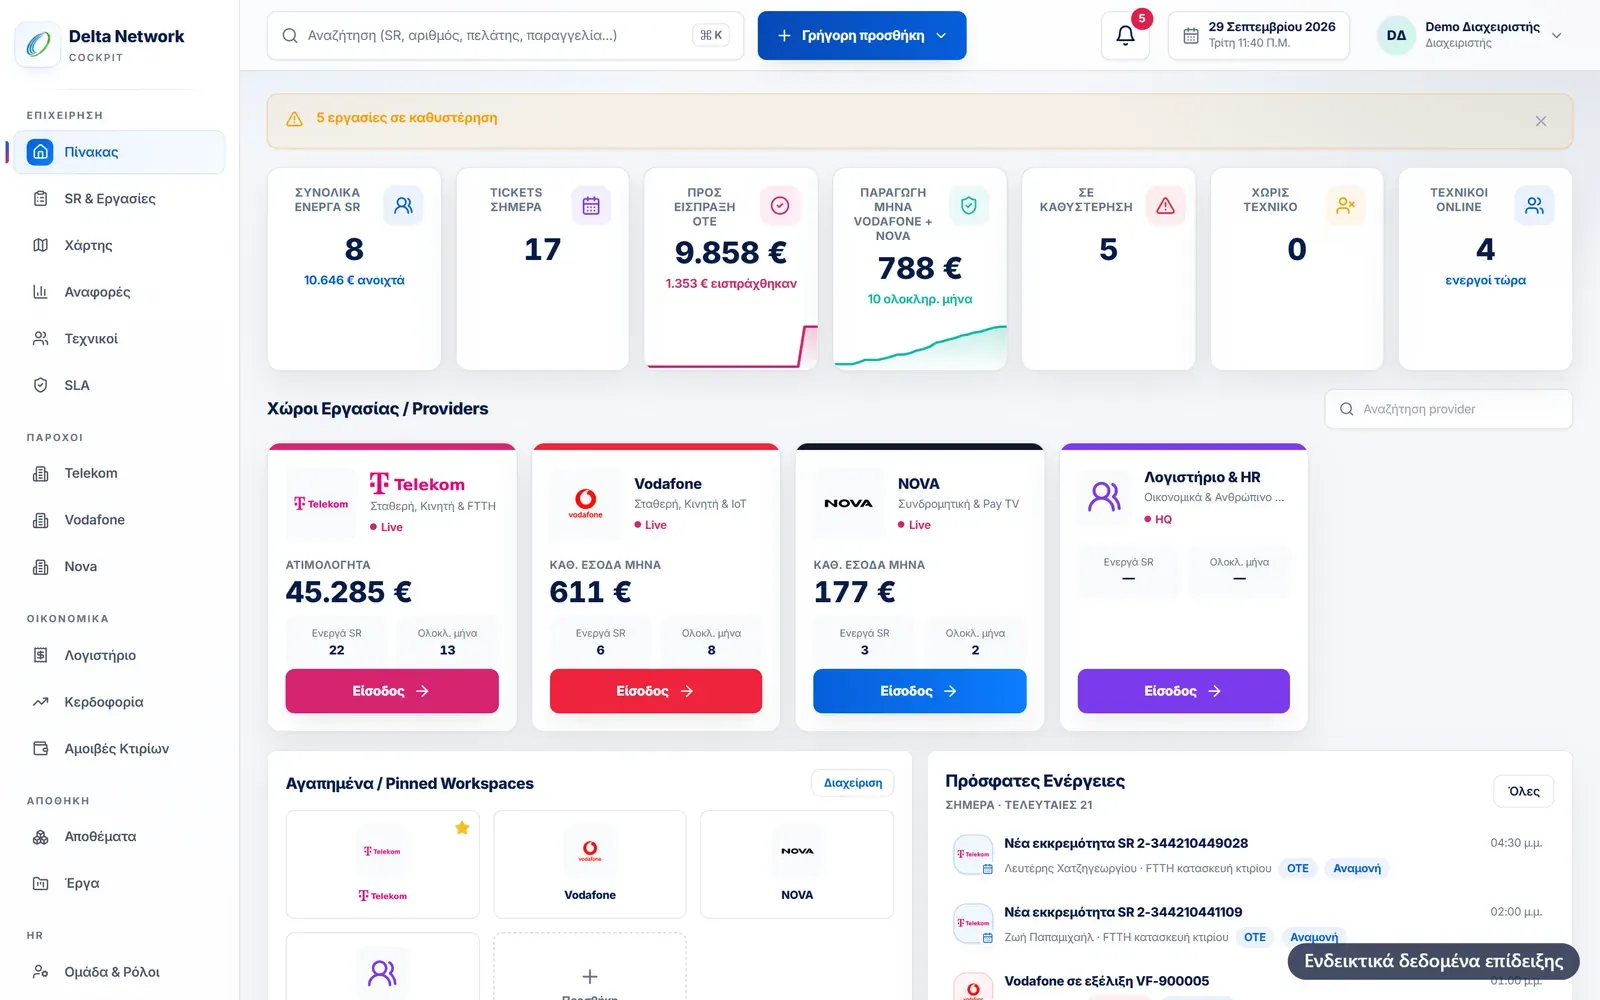Screen dimensions: 1600x1000
Task: Click the check icon on Προς Είσπραξη OTE card
Action: [780, 206]
